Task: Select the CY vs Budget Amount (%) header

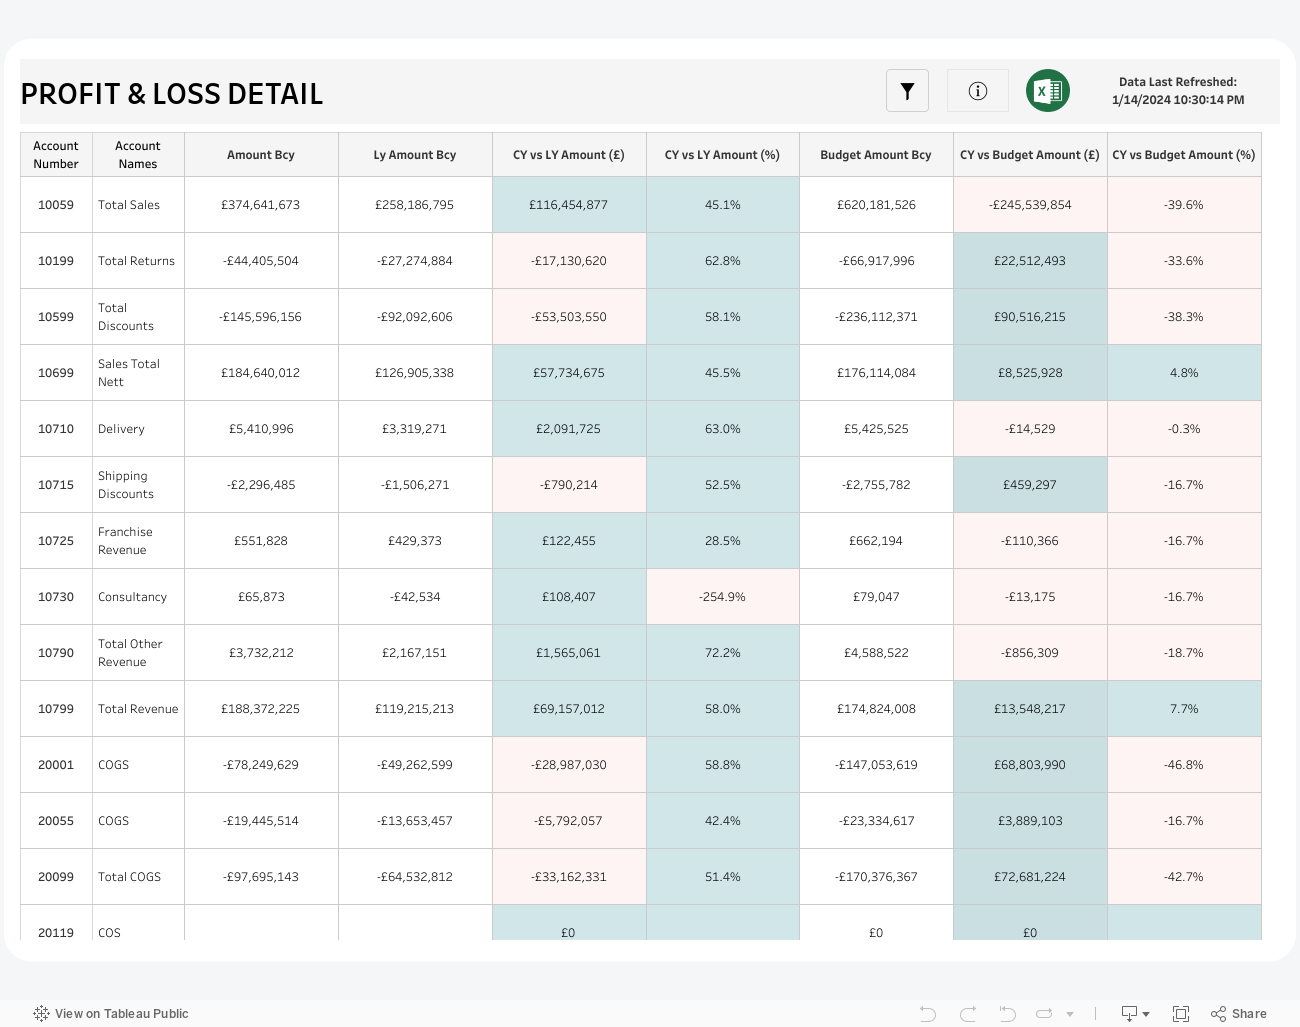Action: (1184, 155)
